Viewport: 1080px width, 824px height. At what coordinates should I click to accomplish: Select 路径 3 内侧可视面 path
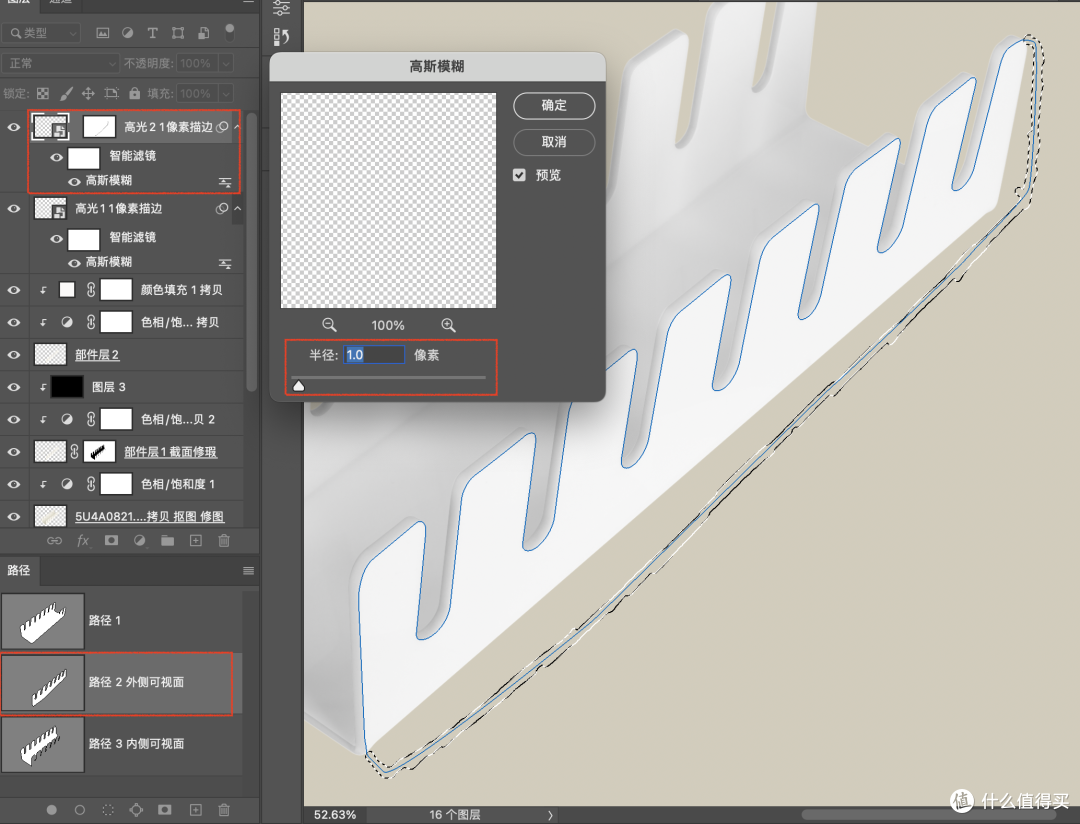[x=121, y=743]
